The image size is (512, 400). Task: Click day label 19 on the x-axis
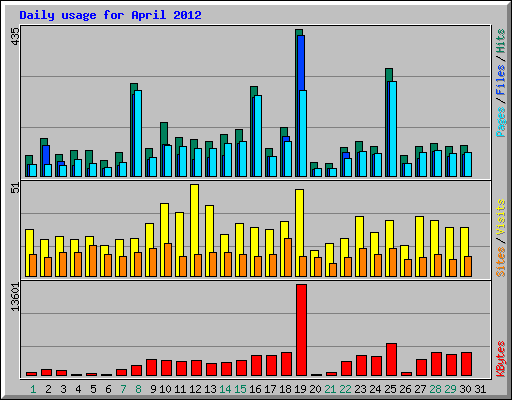click(x=300, y=389)
